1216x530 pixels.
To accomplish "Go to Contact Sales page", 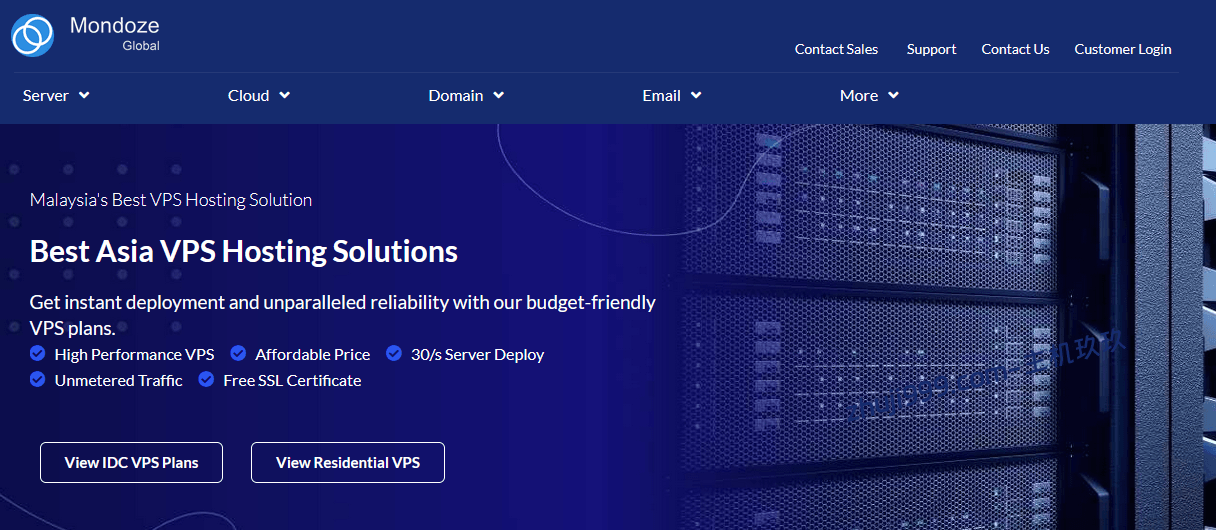I will 836,49.
